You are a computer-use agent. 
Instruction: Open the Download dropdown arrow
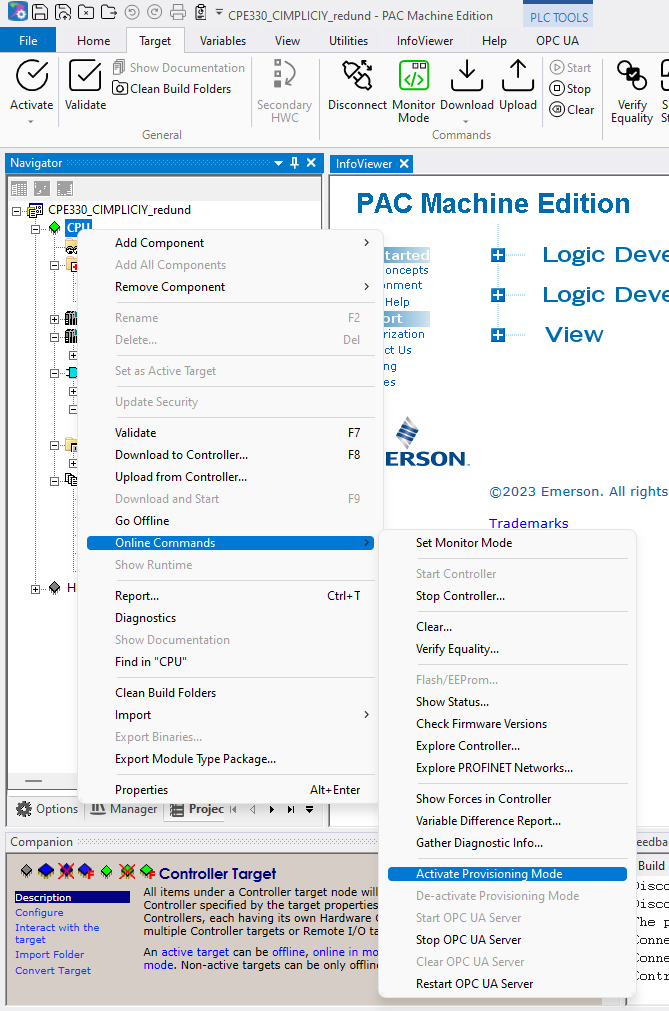(466, 121)
